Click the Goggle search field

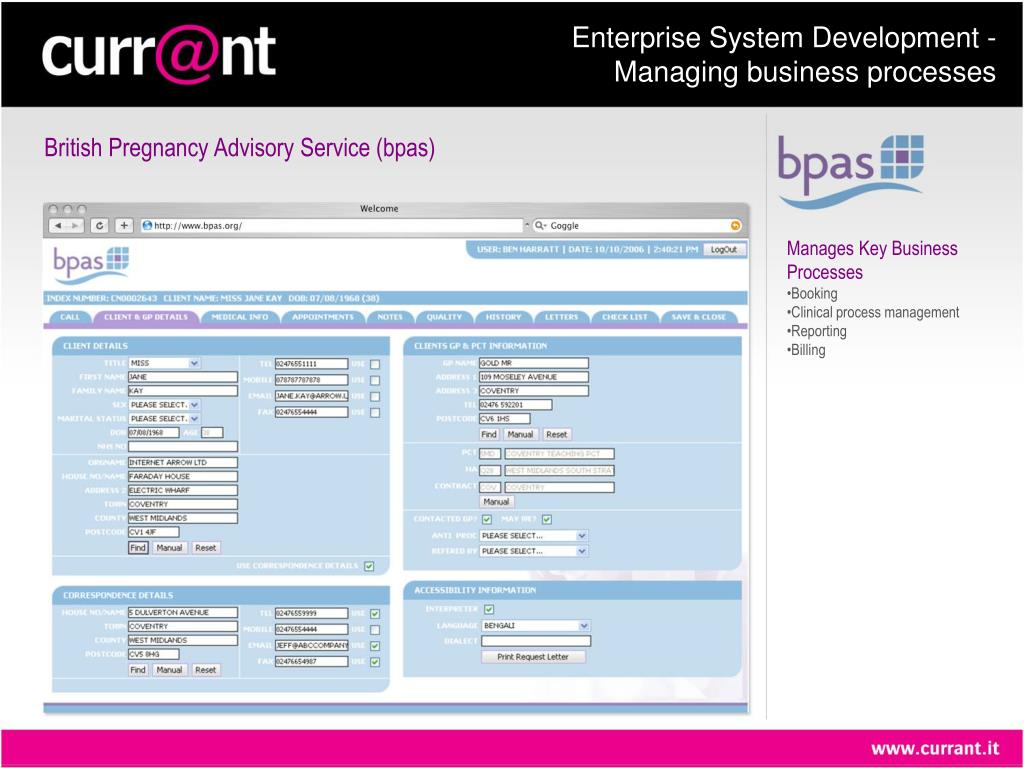click(x=637, y=226)
